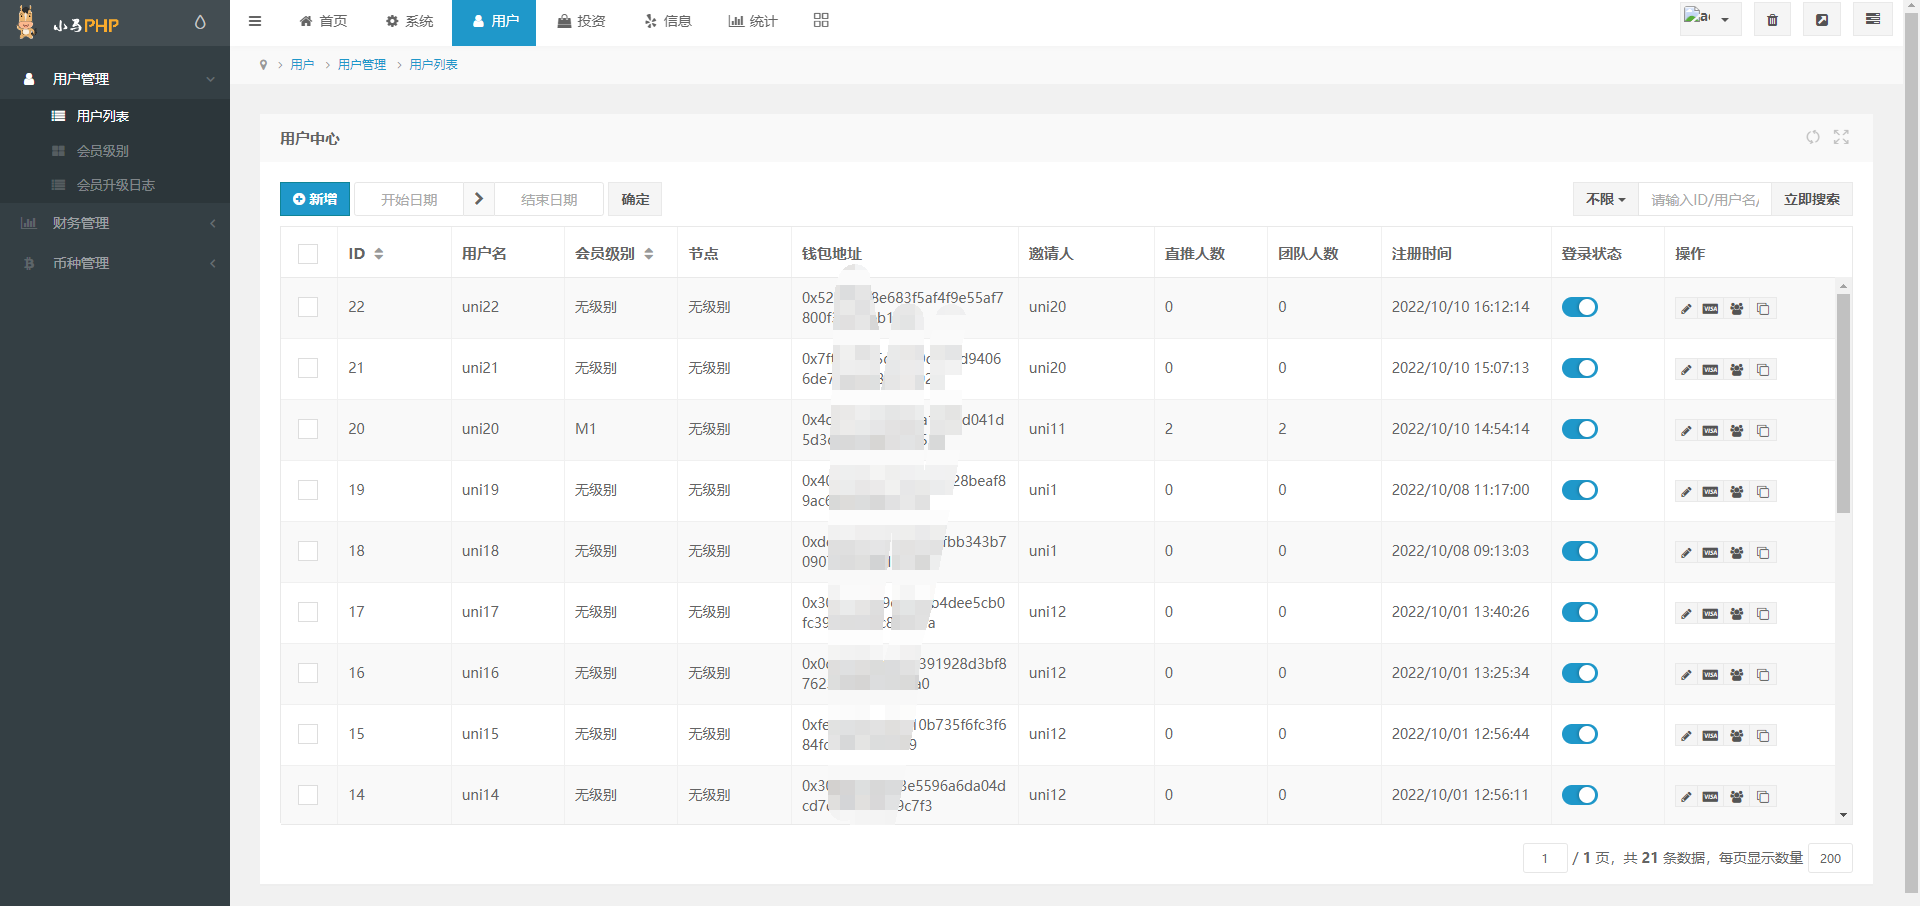
Task: Click the 开始日期 start date field
Action: [x=409, y=200]
